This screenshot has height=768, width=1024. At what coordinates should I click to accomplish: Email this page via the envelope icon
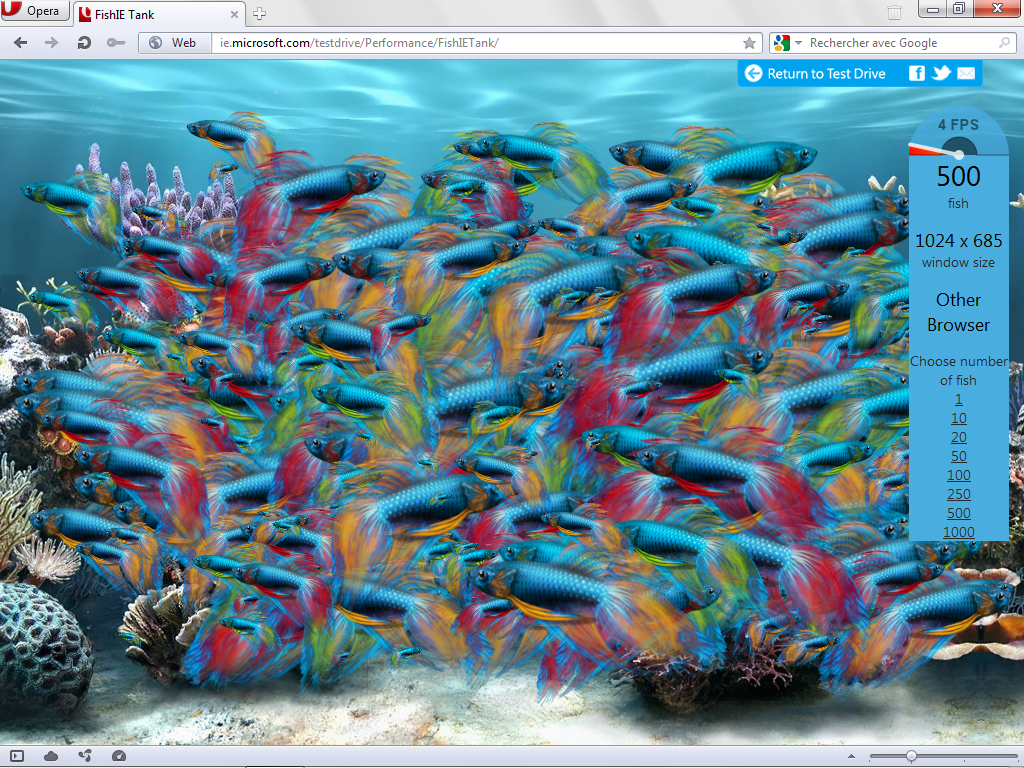tap(966, 73)
